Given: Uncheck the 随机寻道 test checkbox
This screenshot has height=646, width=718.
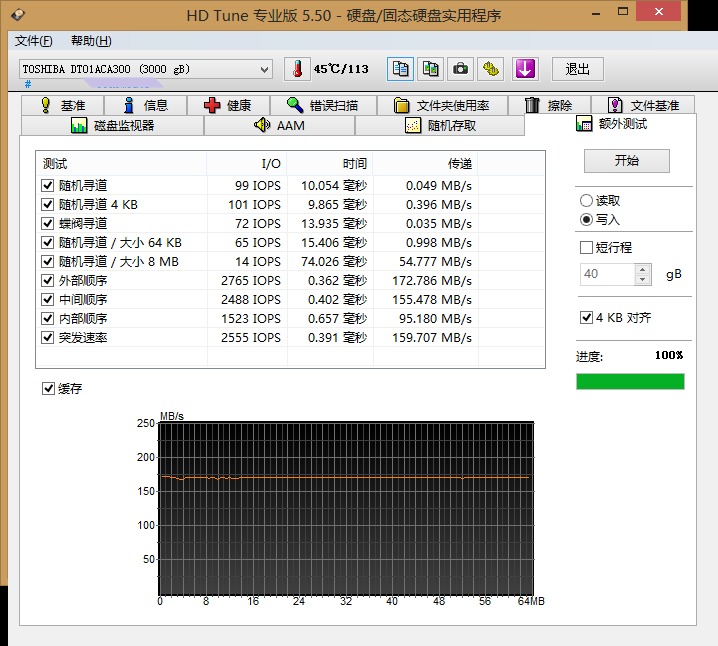Looking at the screenshot, I should 48,185.
